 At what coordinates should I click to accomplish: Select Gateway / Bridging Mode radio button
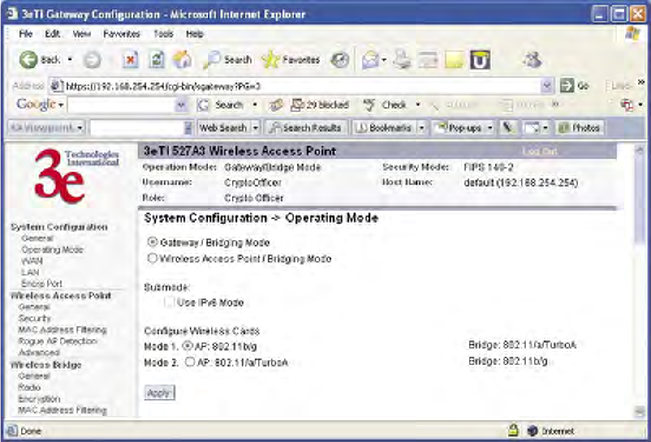pyautogui.click(x=152, y=242)
